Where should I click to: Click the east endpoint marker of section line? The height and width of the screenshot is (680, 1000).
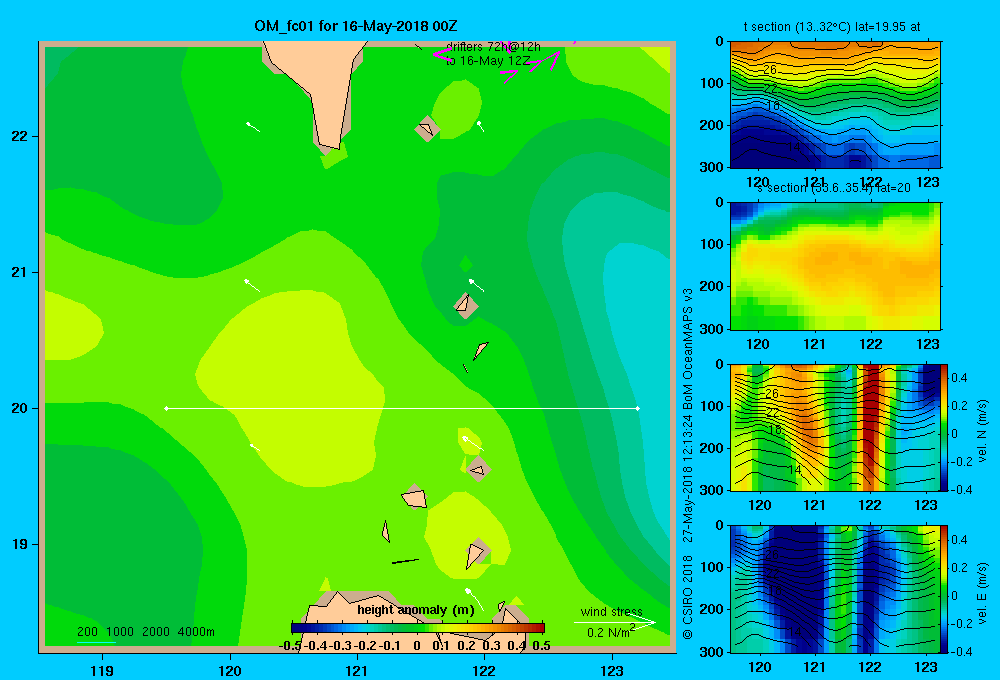click(x=638, y=408)
